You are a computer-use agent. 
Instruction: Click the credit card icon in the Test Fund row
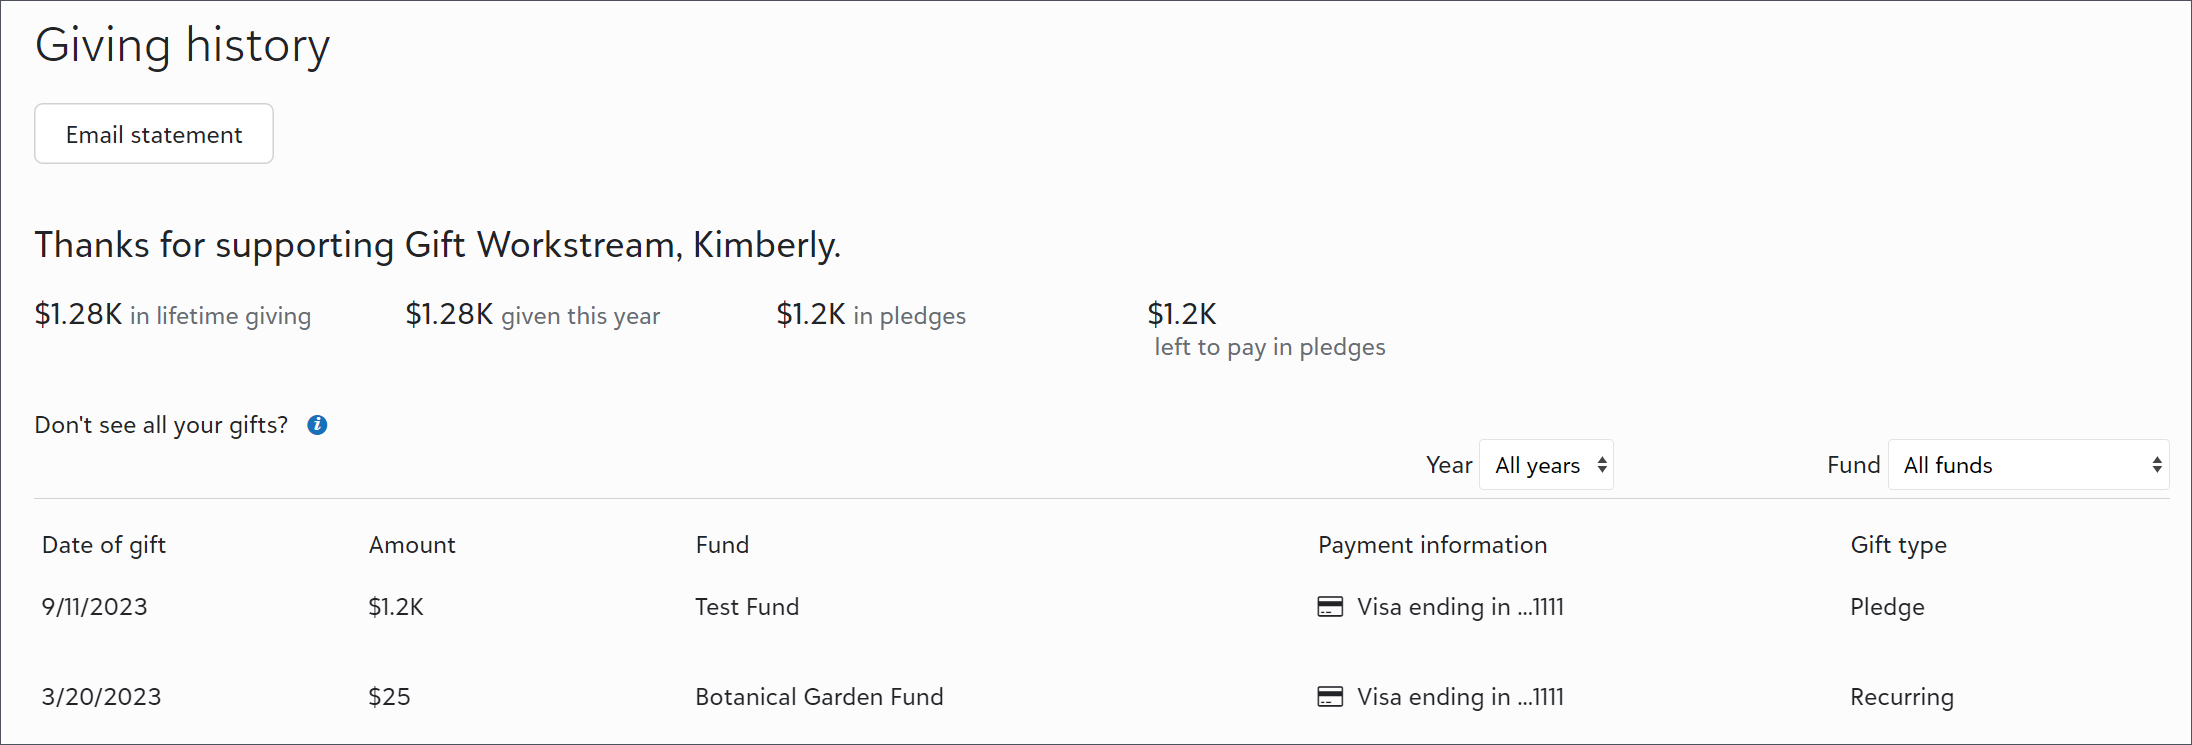(1330, 607)
